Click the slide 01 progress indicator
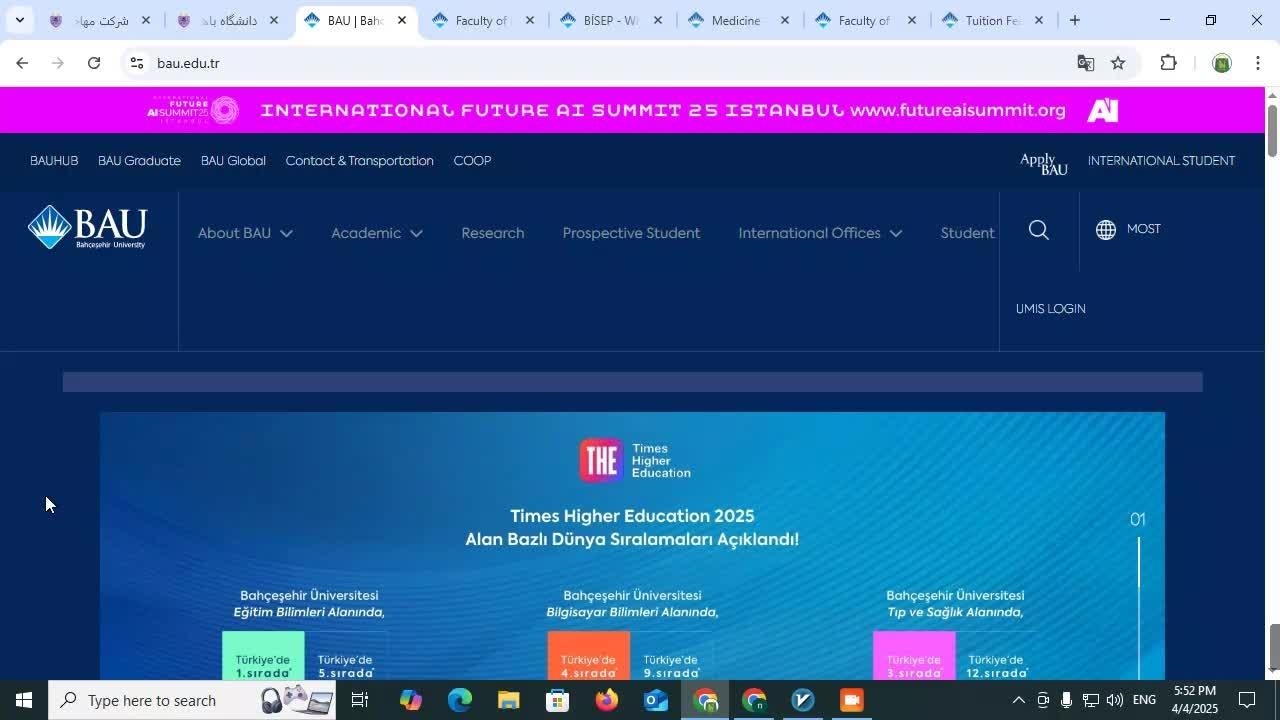The height and width of the screenshot is (720, 1280). [x=1137, y=520]
